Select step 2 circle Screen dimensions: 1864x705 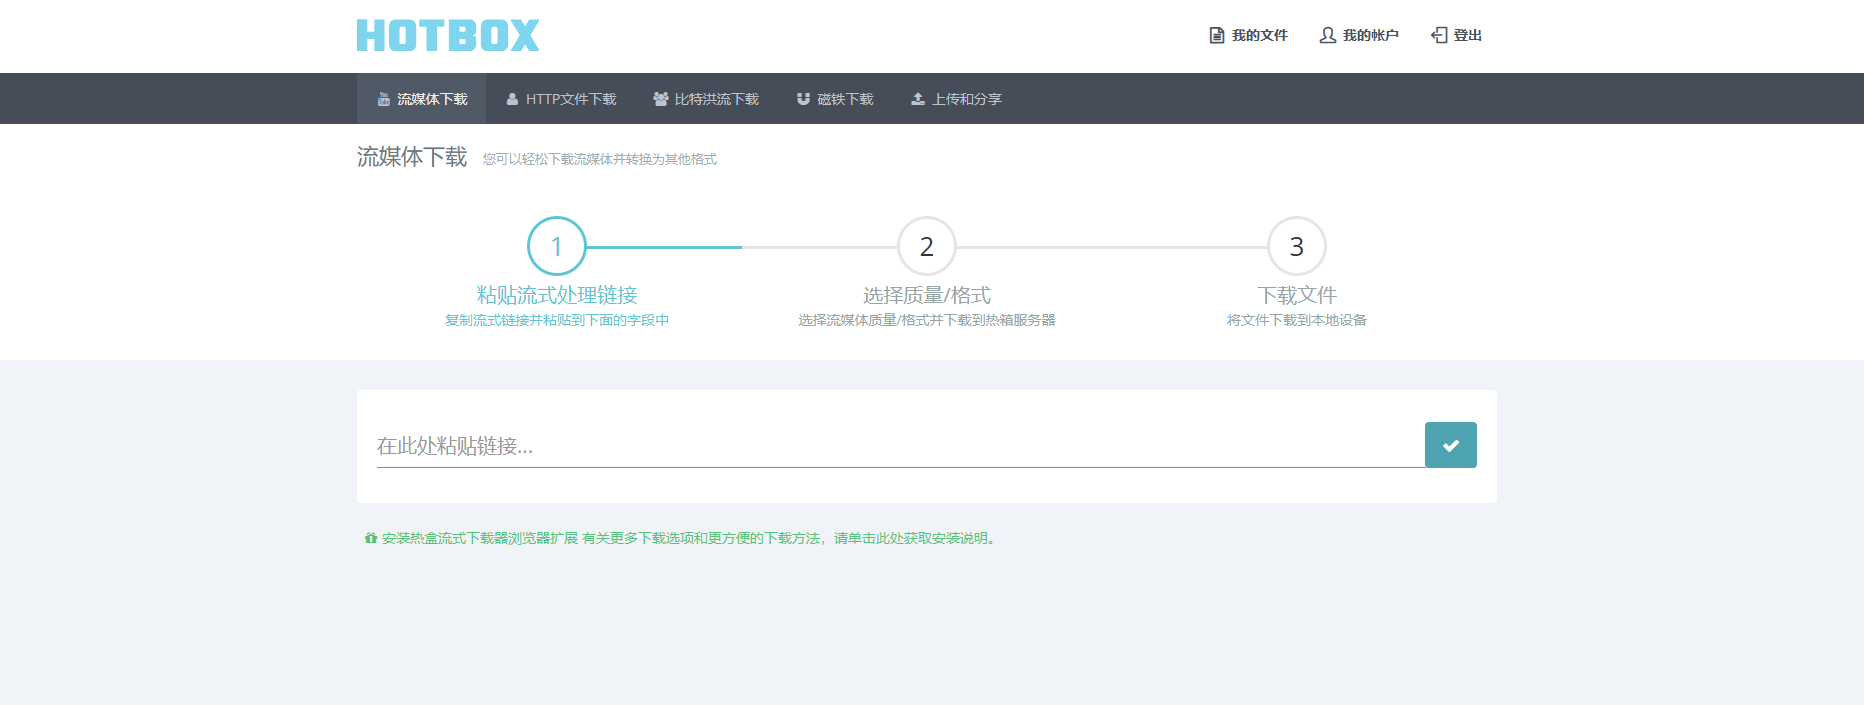[x=927, y=246]
